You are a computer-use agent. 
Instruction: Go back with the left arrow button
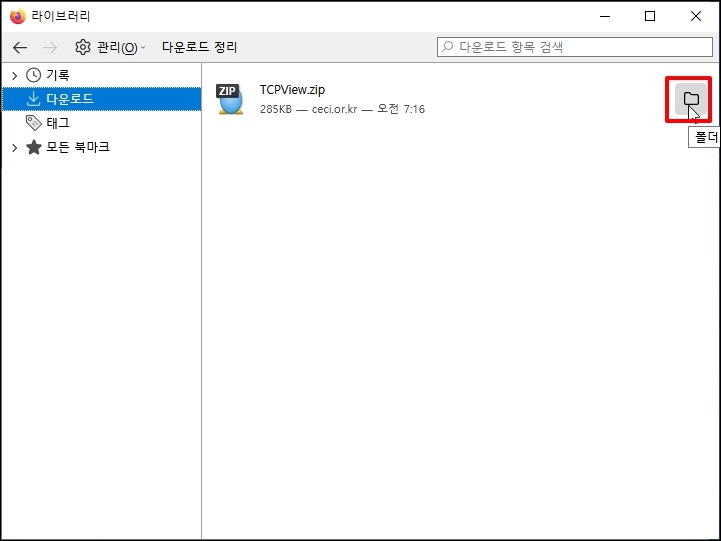pyautogui.click(x=20, y=47)
